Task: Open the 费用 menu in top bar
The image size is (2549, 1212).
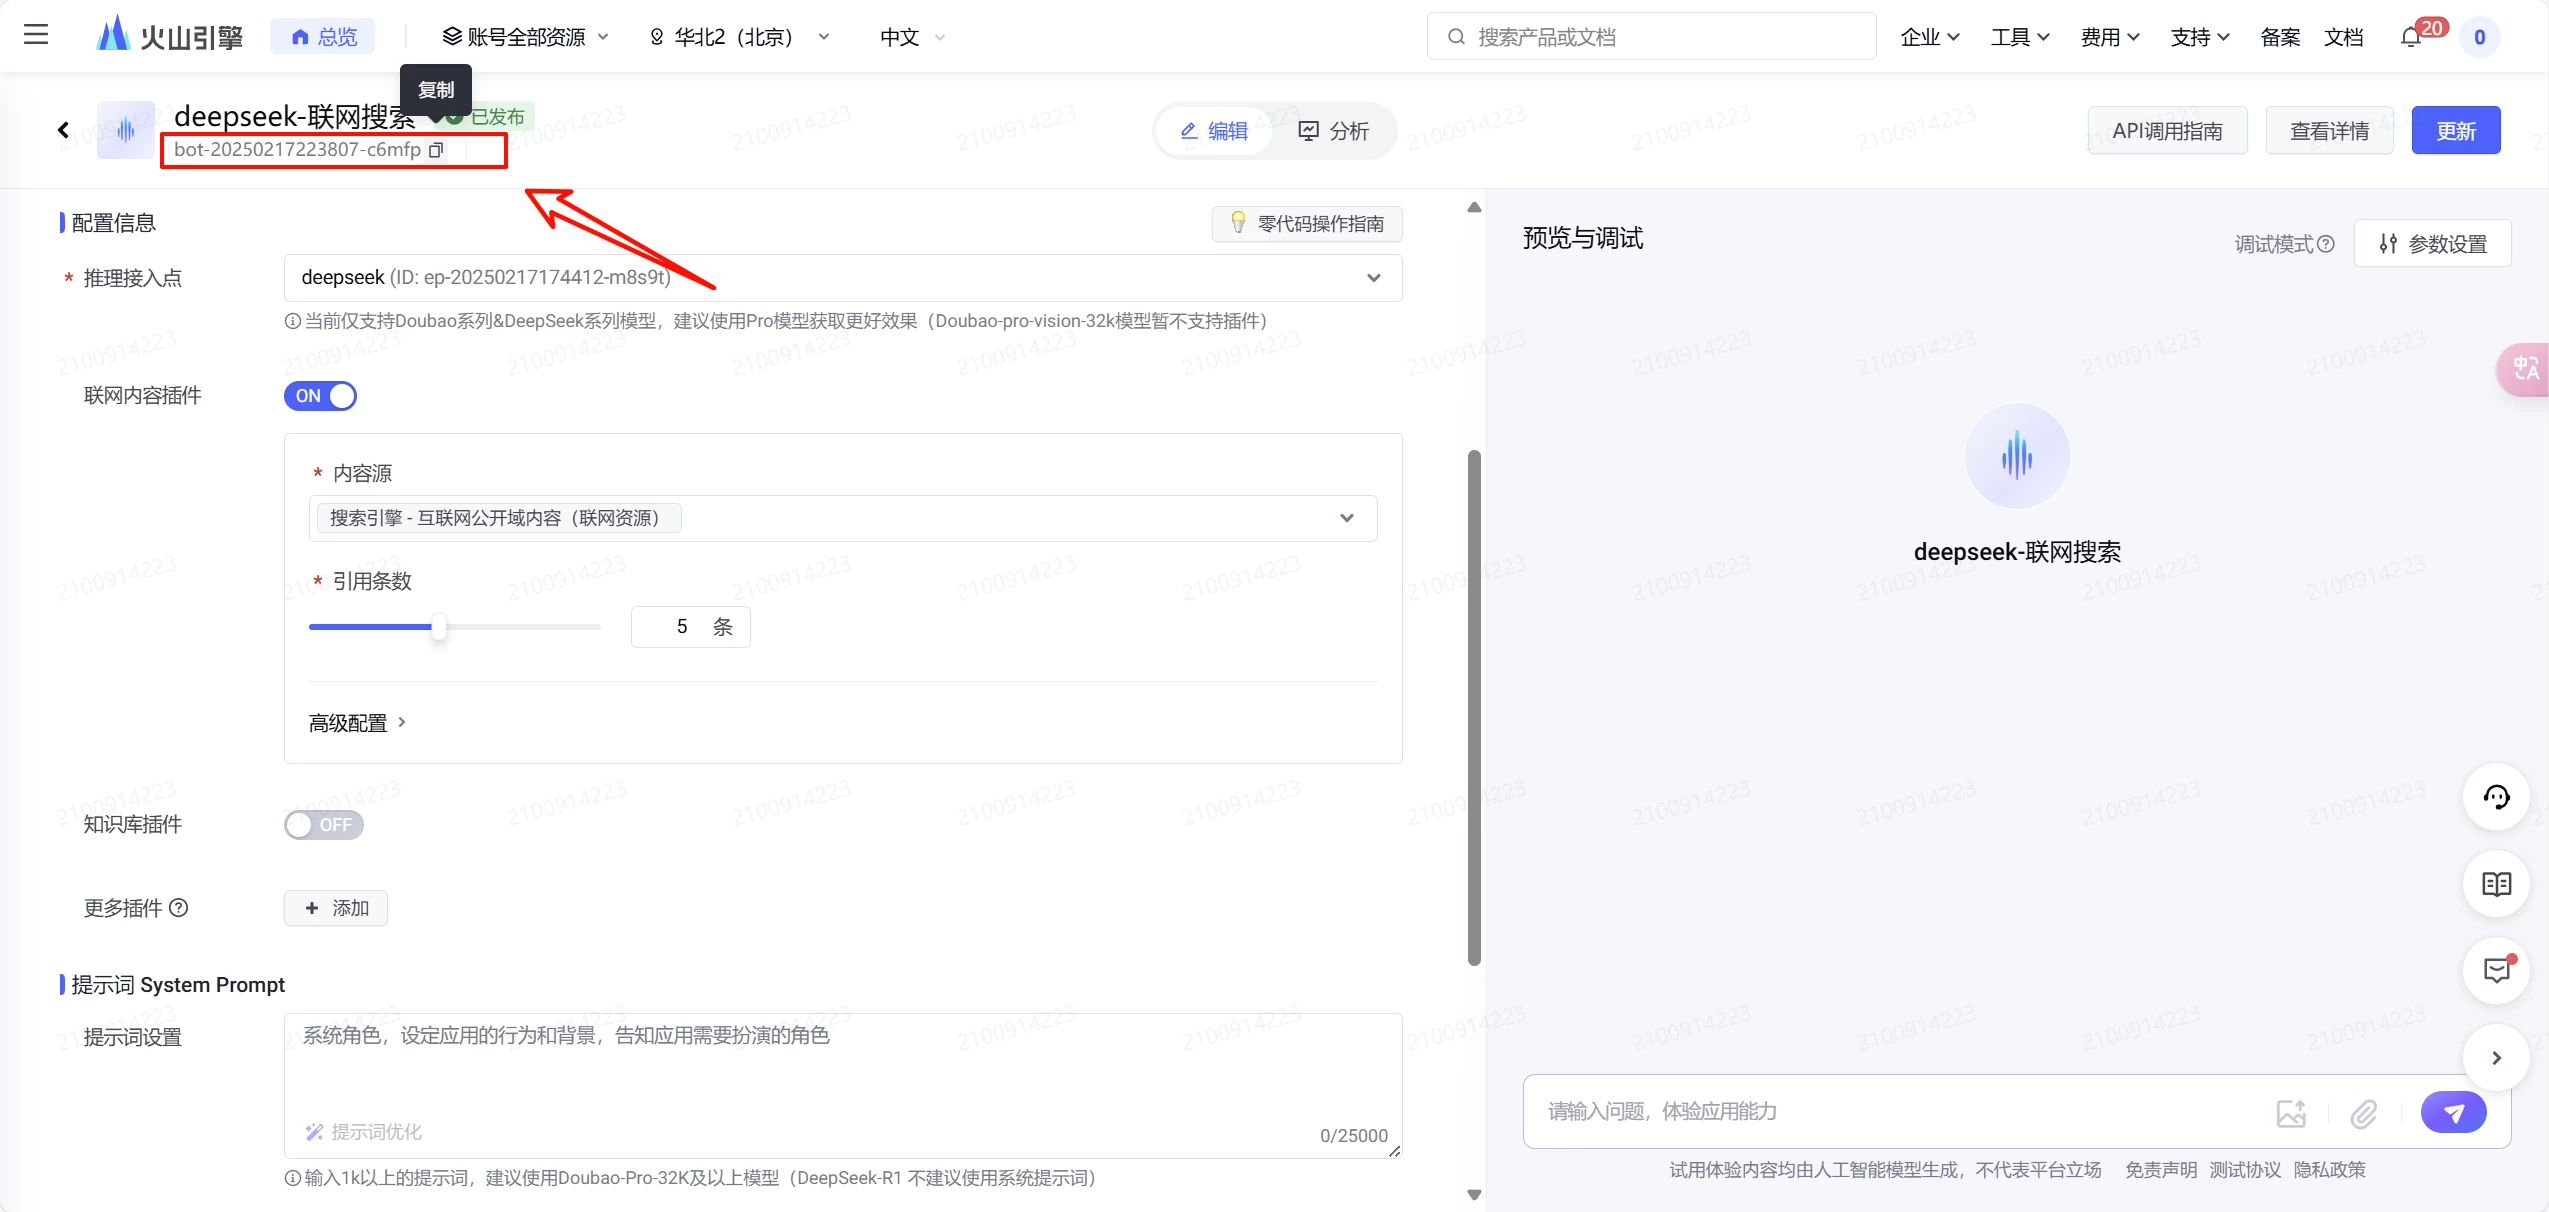Action: [2109, 37]
